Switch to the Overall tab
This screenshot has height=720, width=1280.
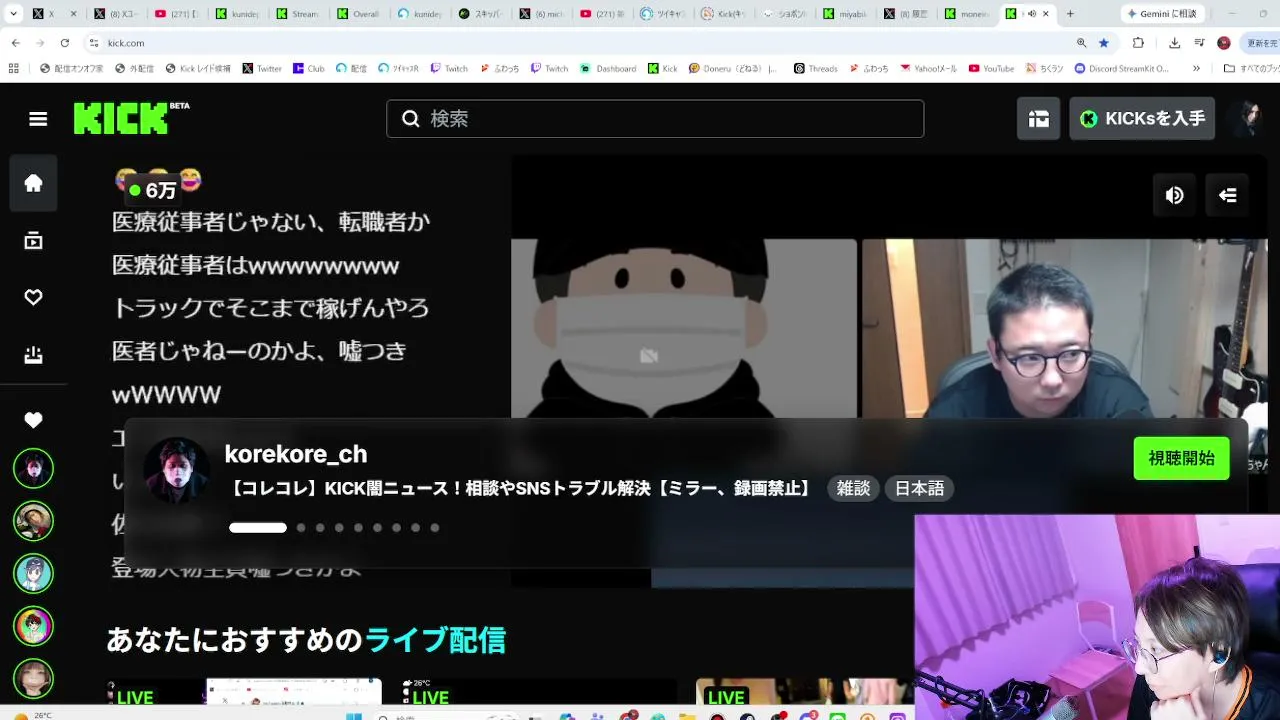(359, 14)
